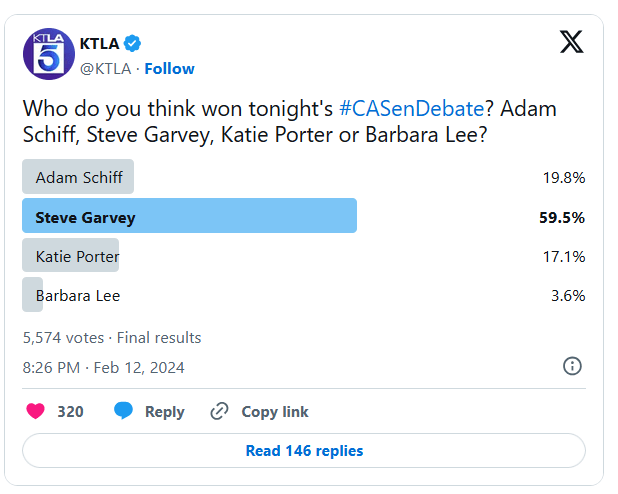
Task: Click the KTLA 5 profile avatar
Action: pos(48,54)
